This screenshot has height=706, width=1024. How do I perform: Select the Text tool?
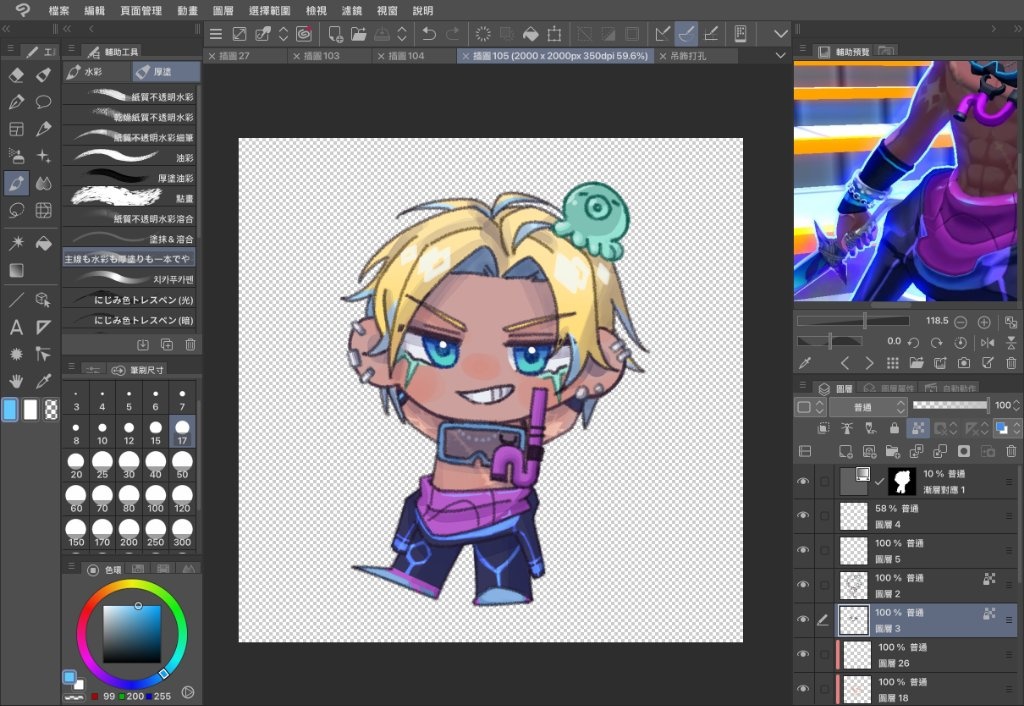pyautogui.click(x=16, y=327)
